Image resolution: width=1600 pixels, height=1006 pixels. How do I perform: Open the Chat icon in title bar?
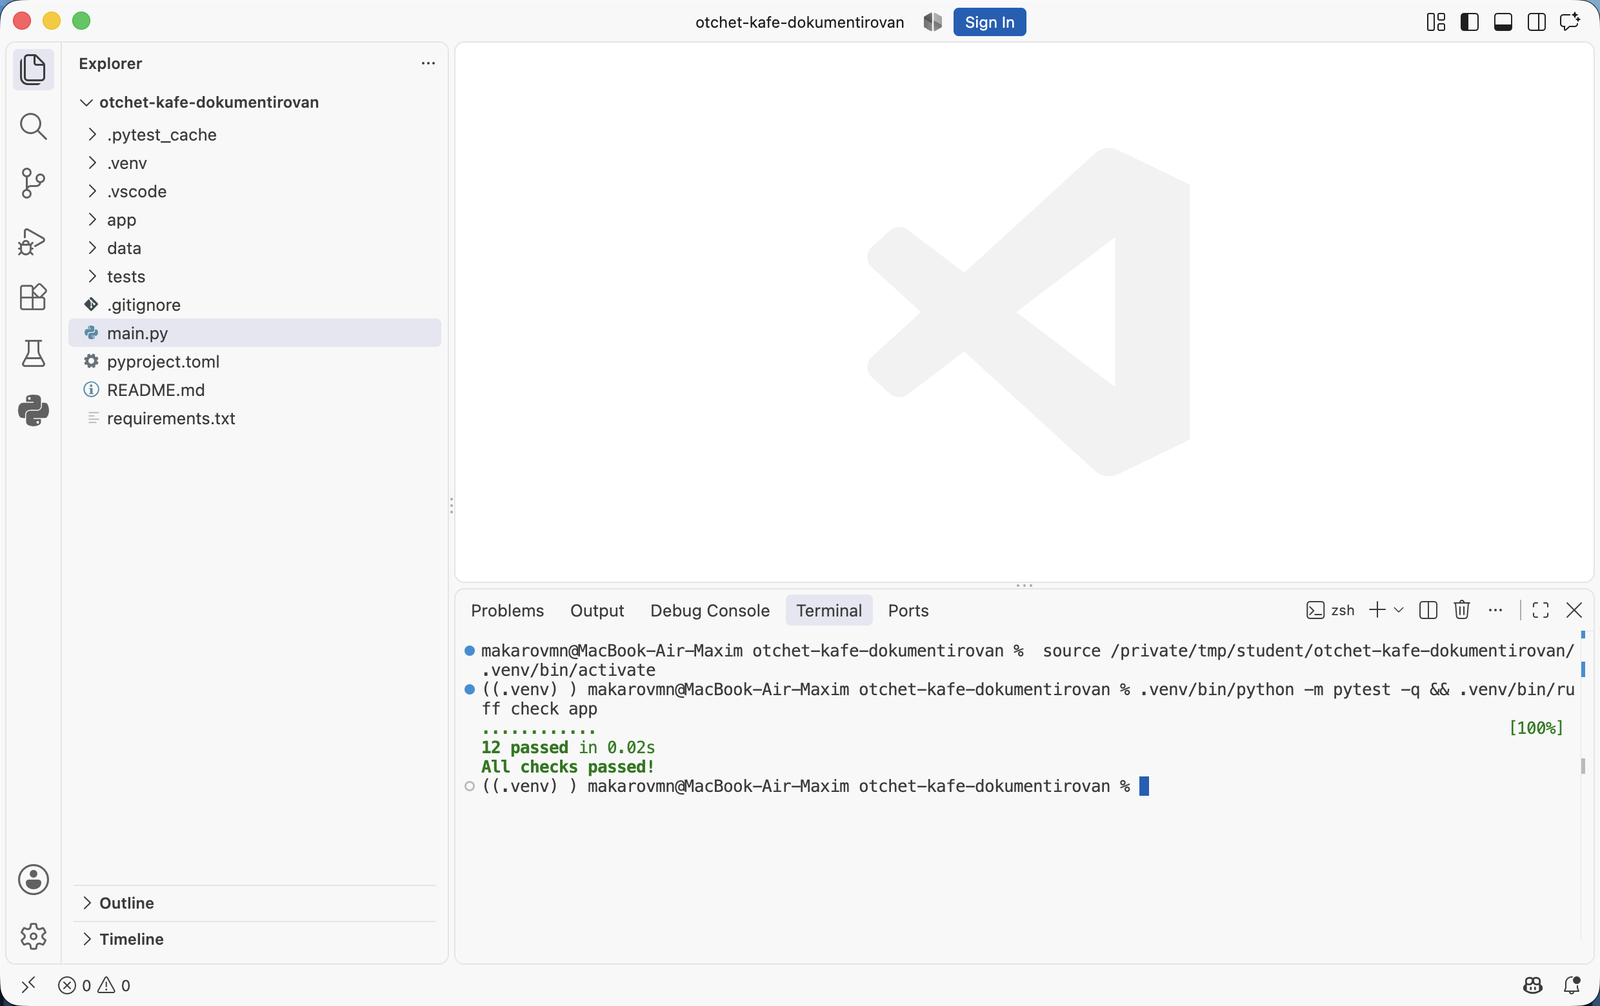click(1570, 22)
